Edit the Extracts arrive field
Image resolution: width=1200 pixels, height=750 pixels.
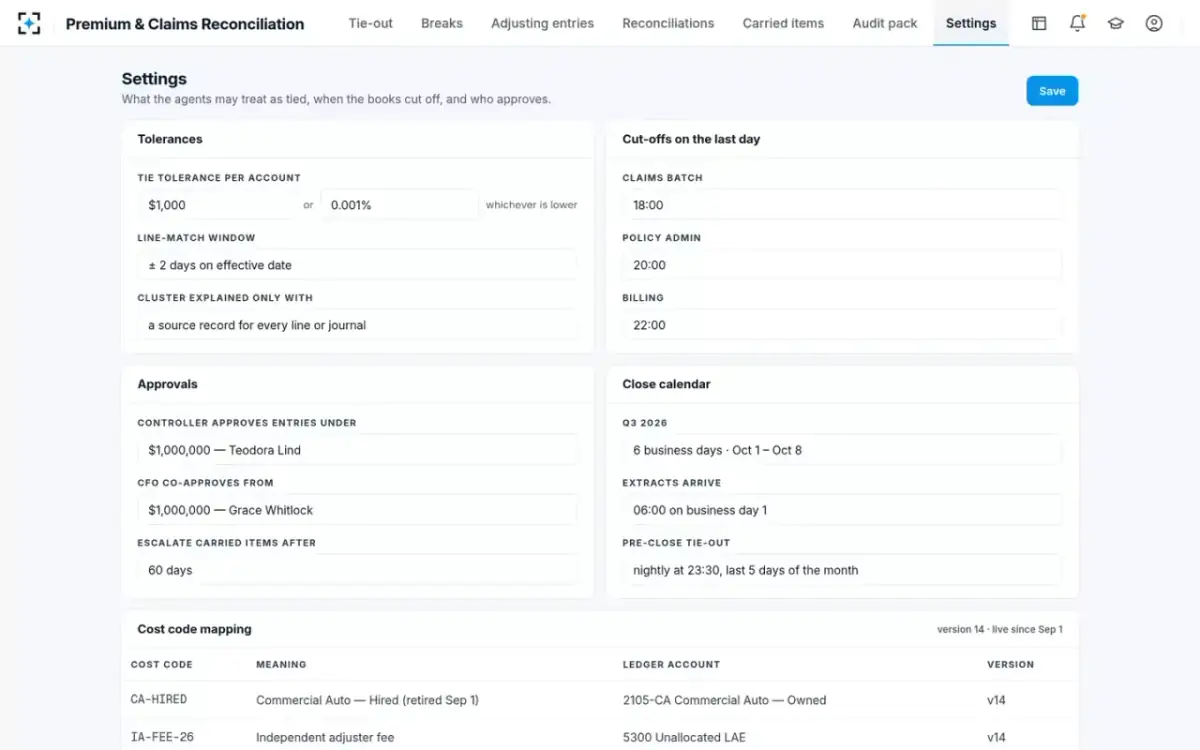842,510
